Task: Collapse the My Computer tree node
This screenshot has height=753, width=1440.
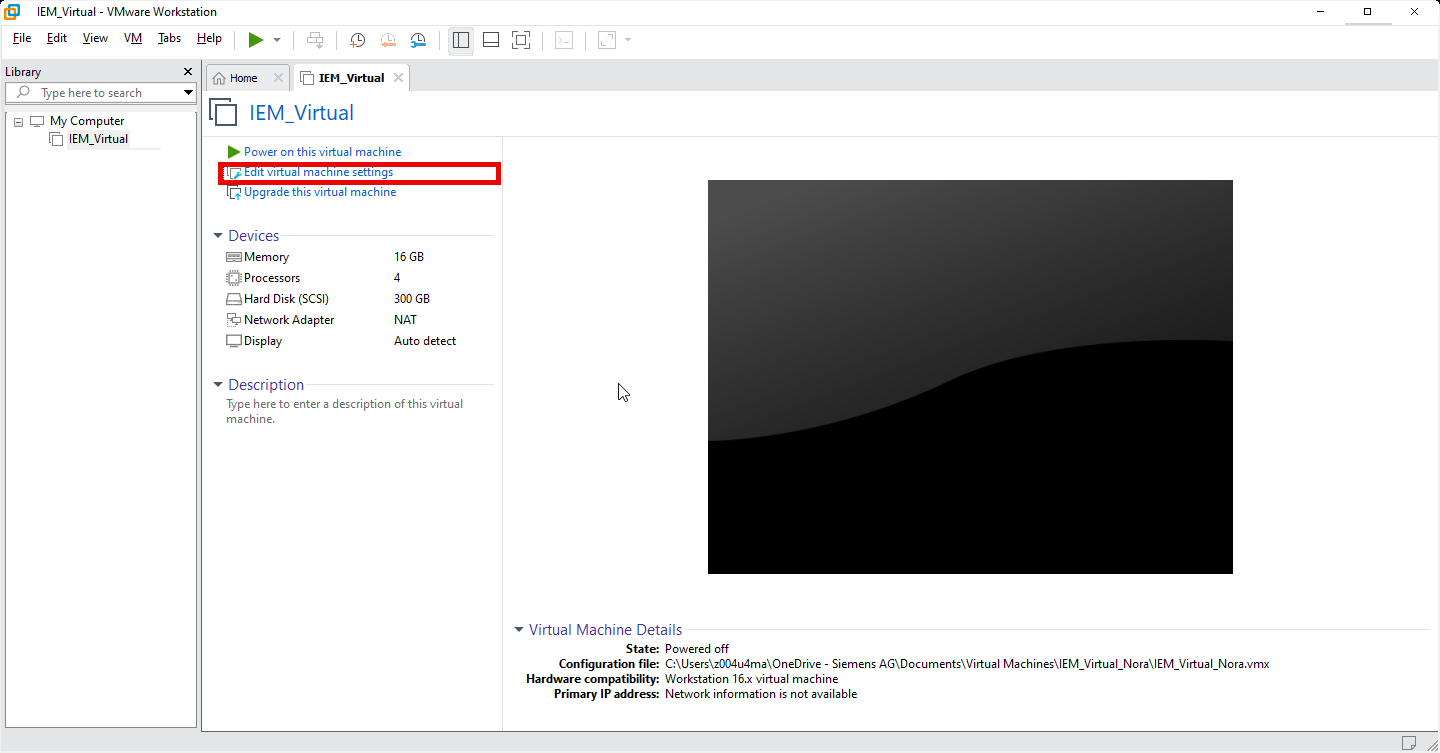Action: click(17, 120)
